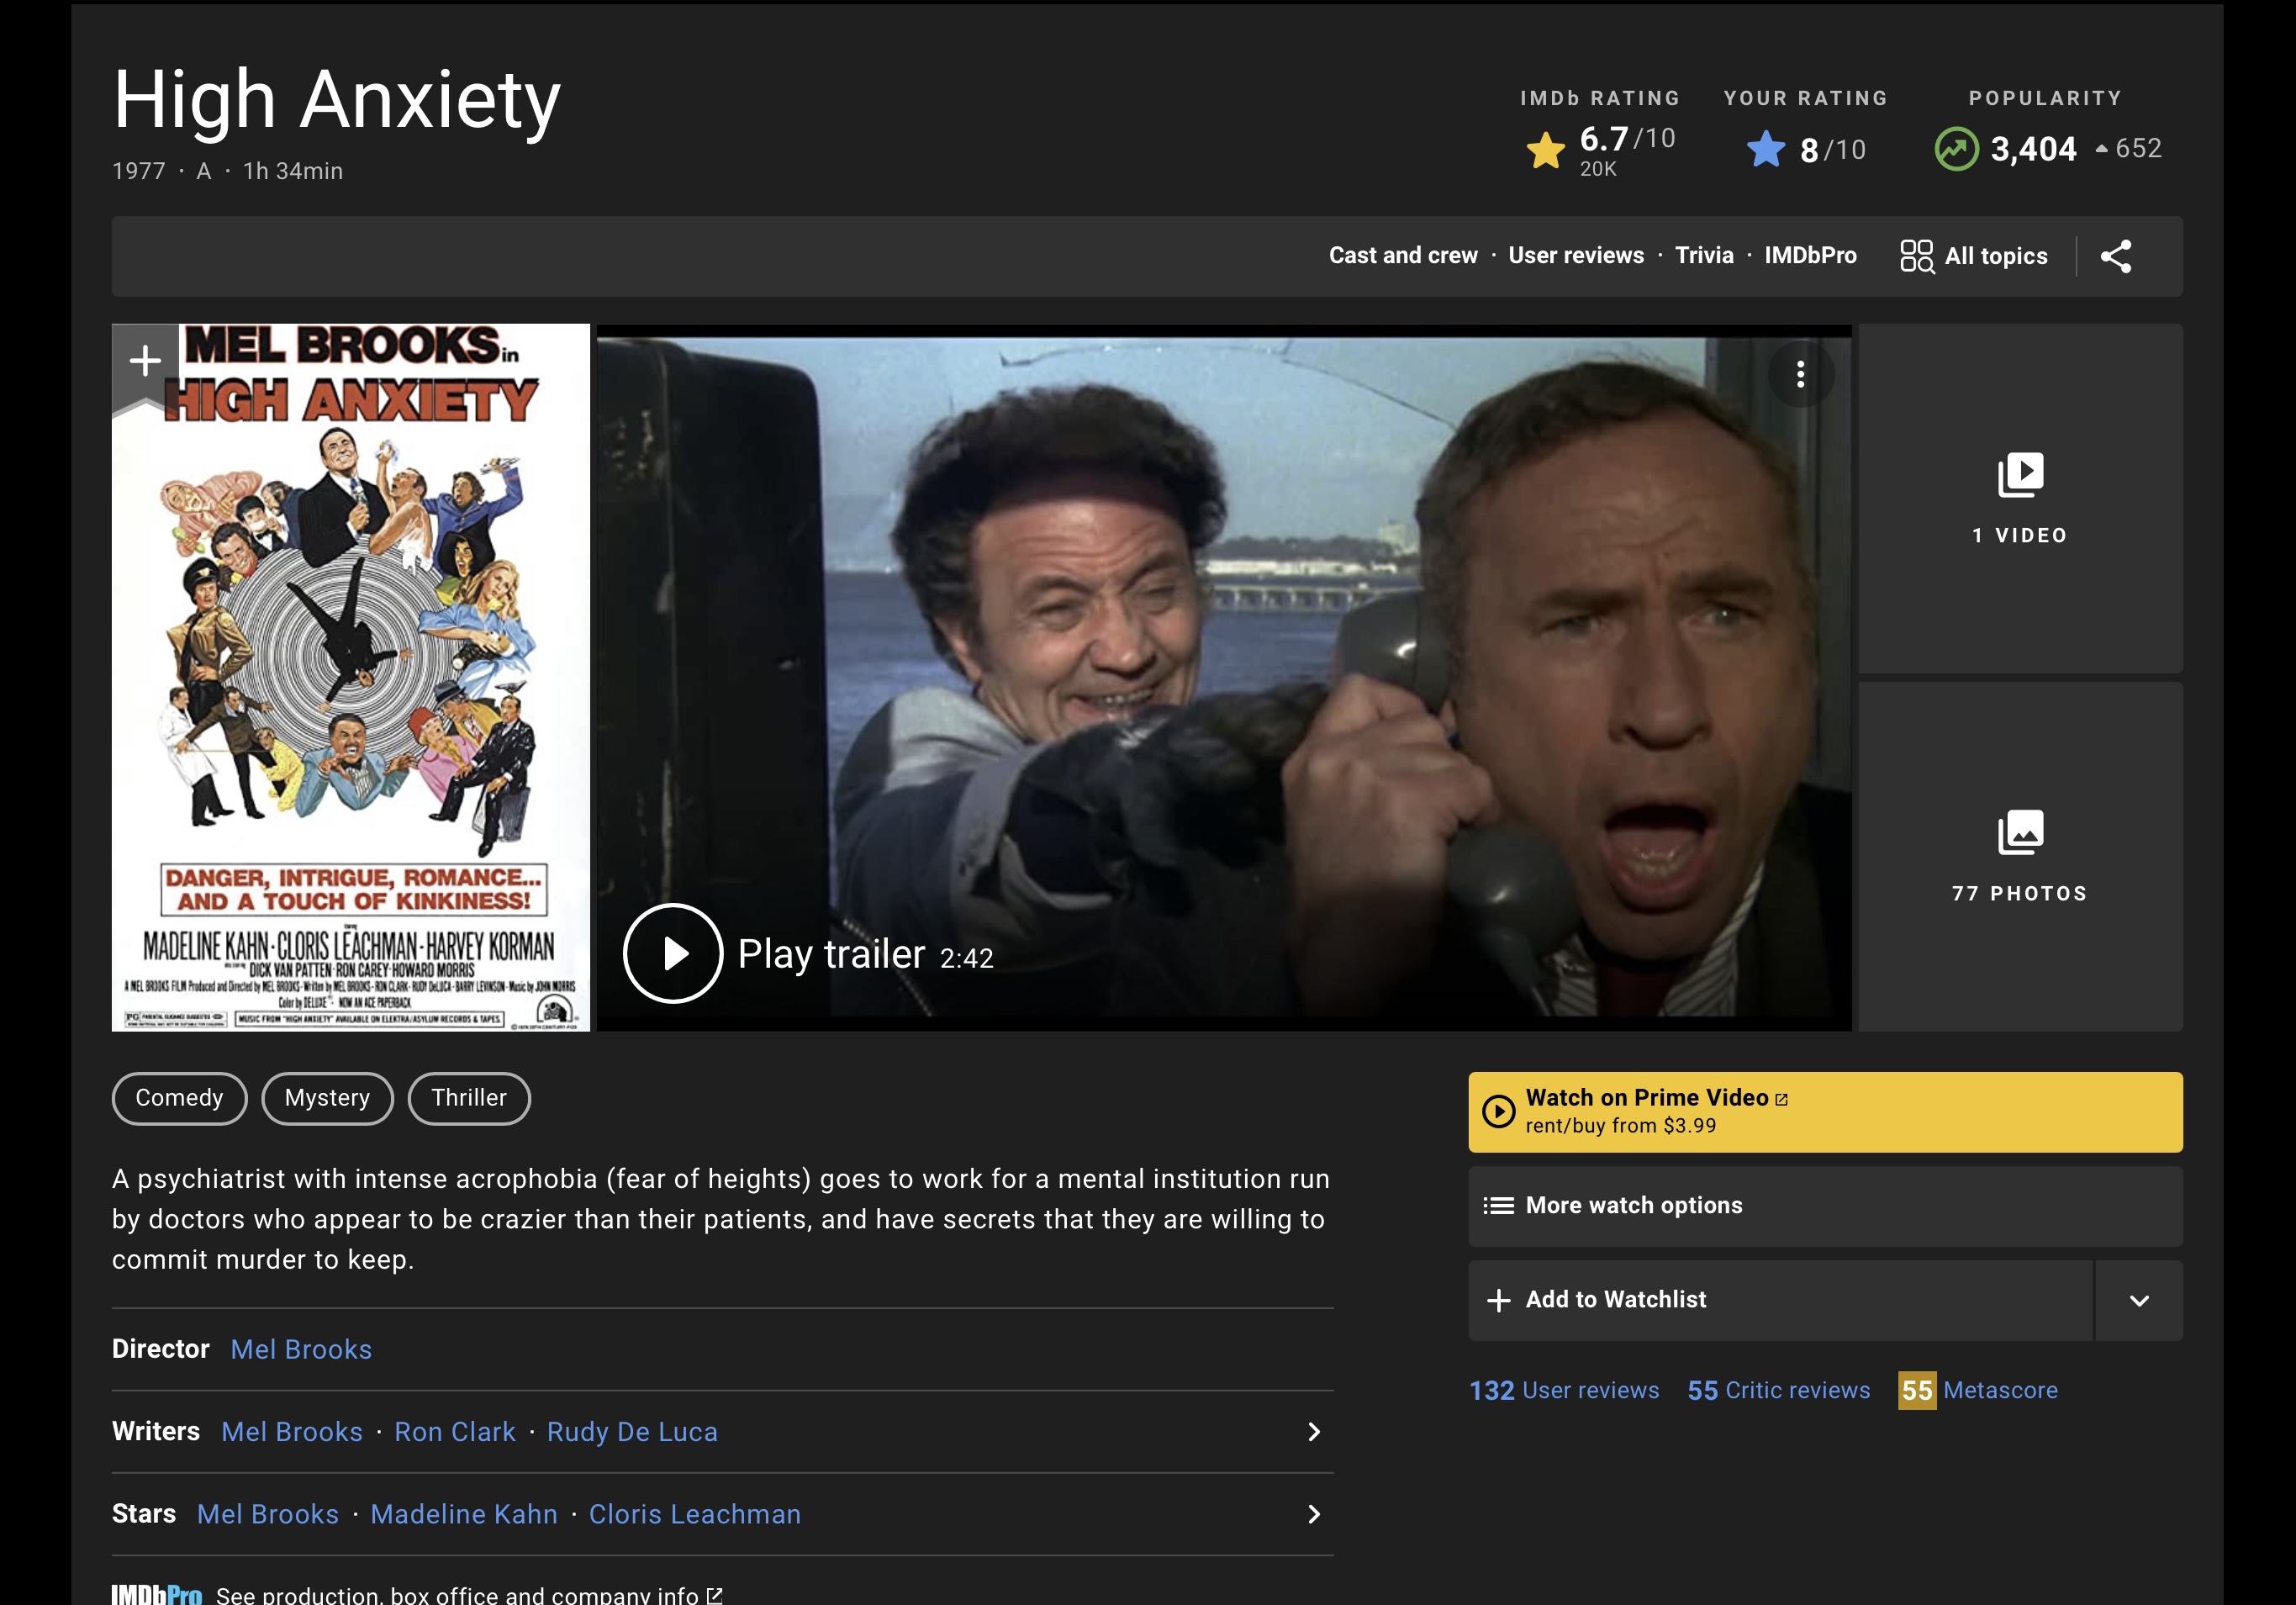Expand the Writers row chevron
This screenshot has height=1605, width=2296.
coord(1314,1432)
